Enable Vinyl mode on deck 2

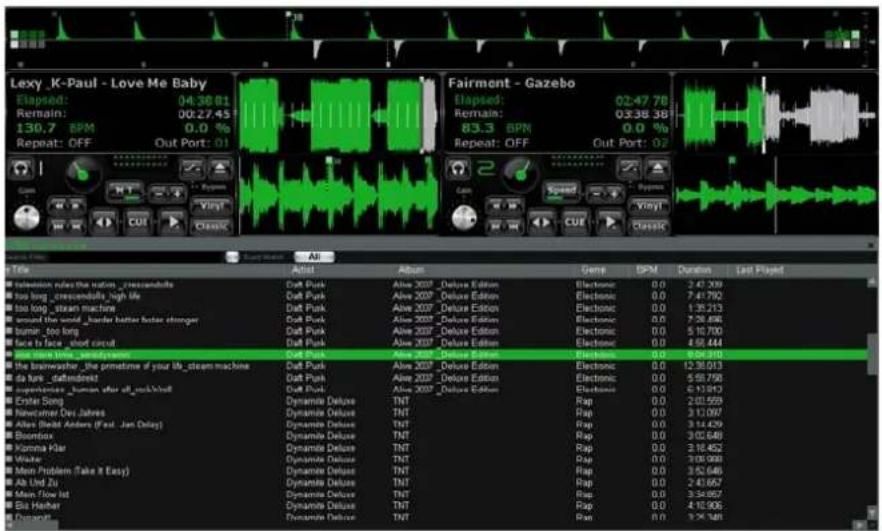(649, 206)
